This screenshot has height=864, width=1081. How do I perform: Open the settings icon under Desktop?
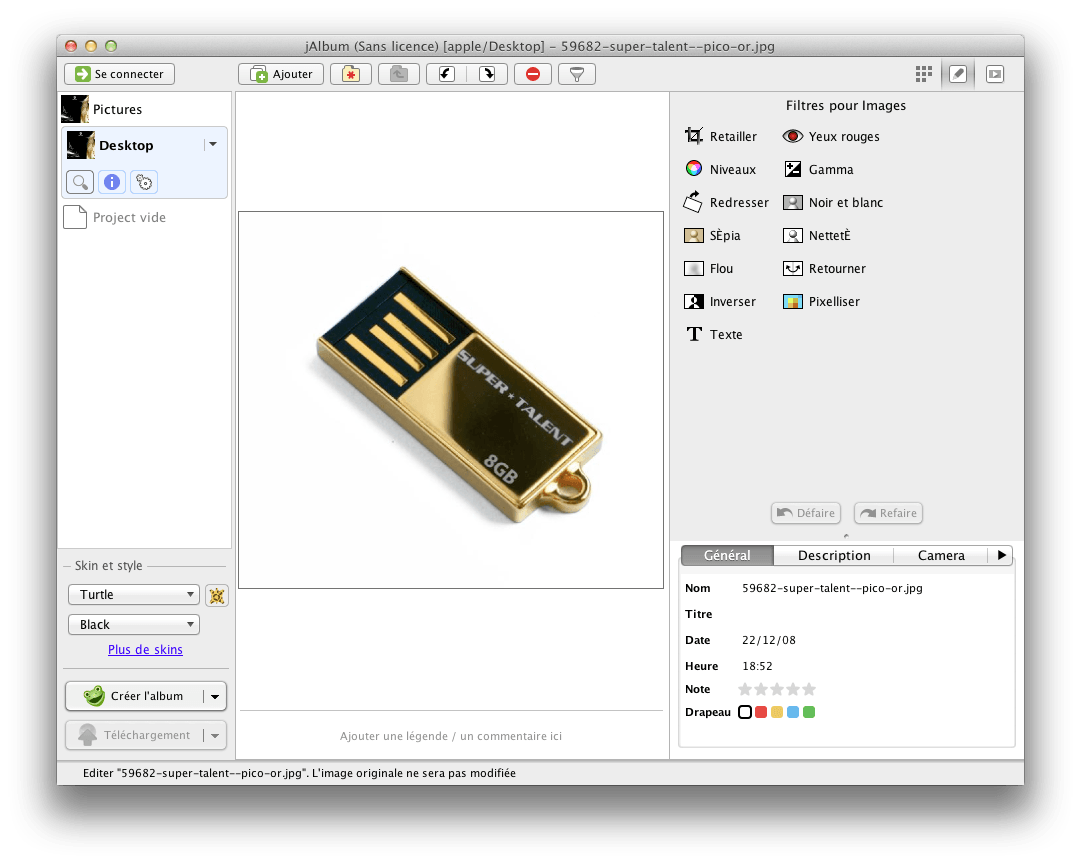[x=143, y=182]
